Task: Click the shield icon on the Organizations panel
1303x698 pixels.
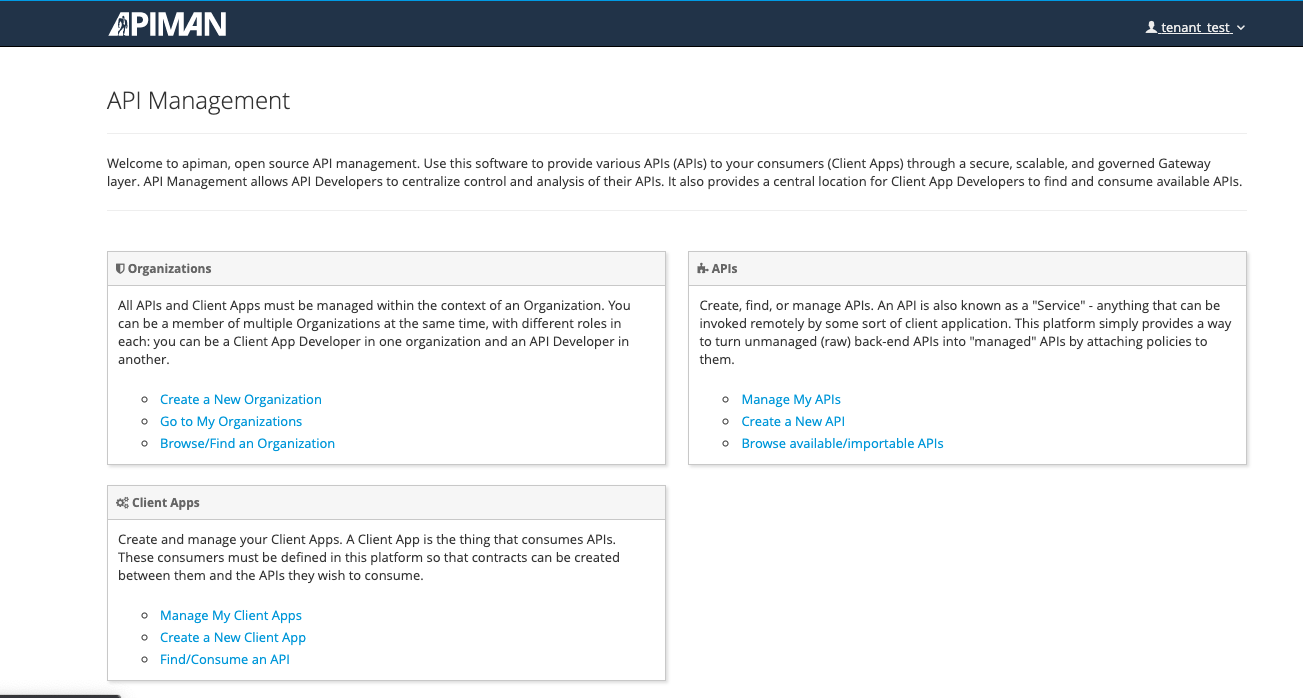Action: coord(120,267)
